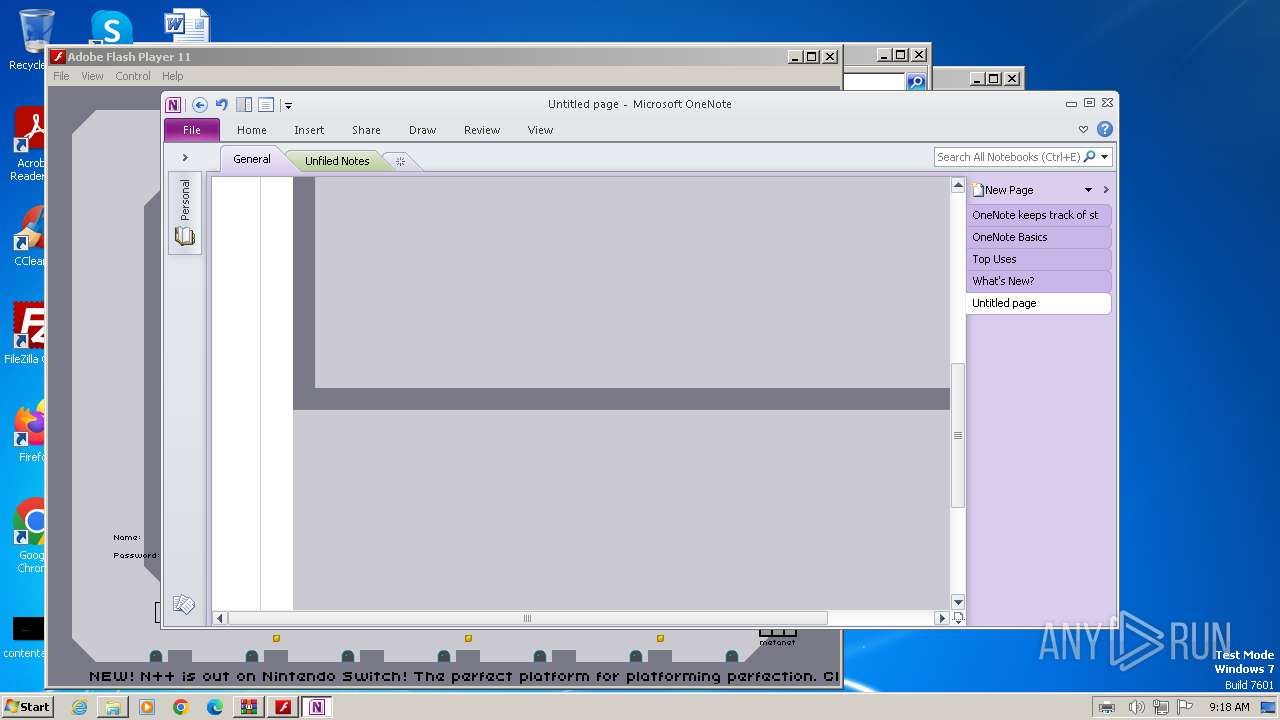Launch Microsoft Edge from the taskbar
1280x720 pixels.
coord(215,707)
